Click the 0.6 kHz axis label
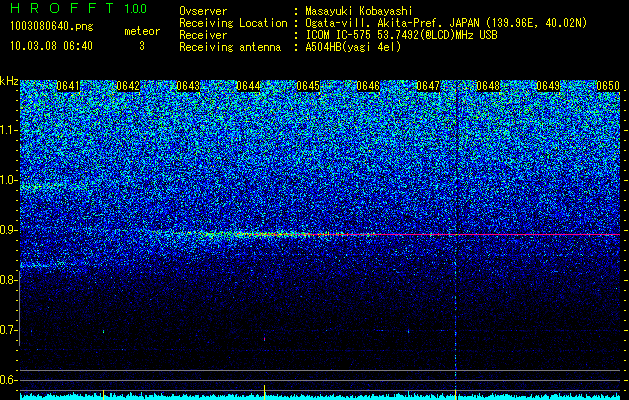The image size is (629, 400). (8, 380)
